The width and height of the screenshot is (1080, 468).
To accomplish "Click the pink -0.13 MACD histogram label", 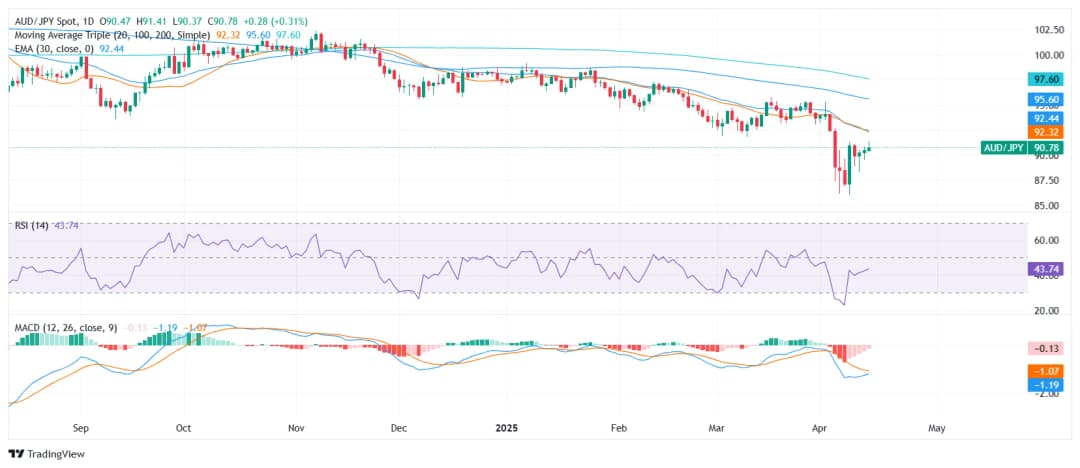I will pos(1046,348).
